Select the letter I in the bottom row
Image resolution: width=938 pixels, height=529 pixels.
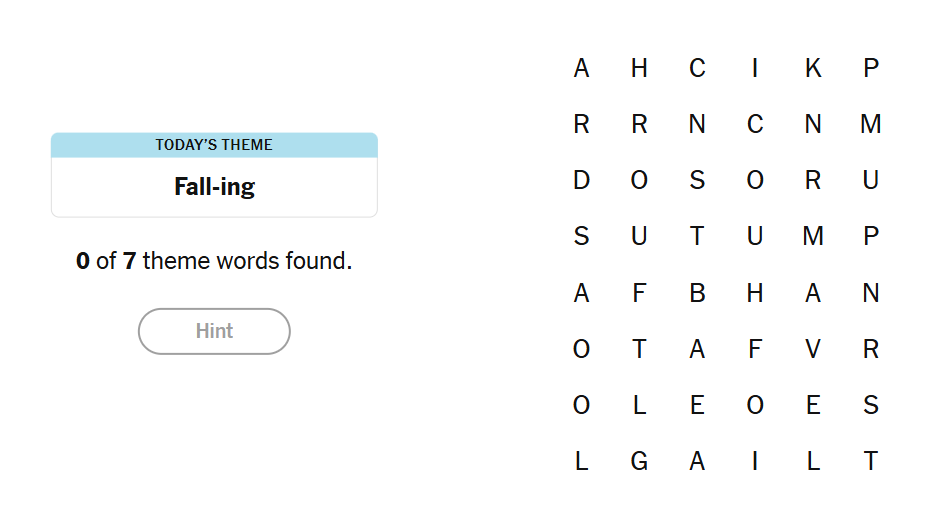(x=755, y=461)
